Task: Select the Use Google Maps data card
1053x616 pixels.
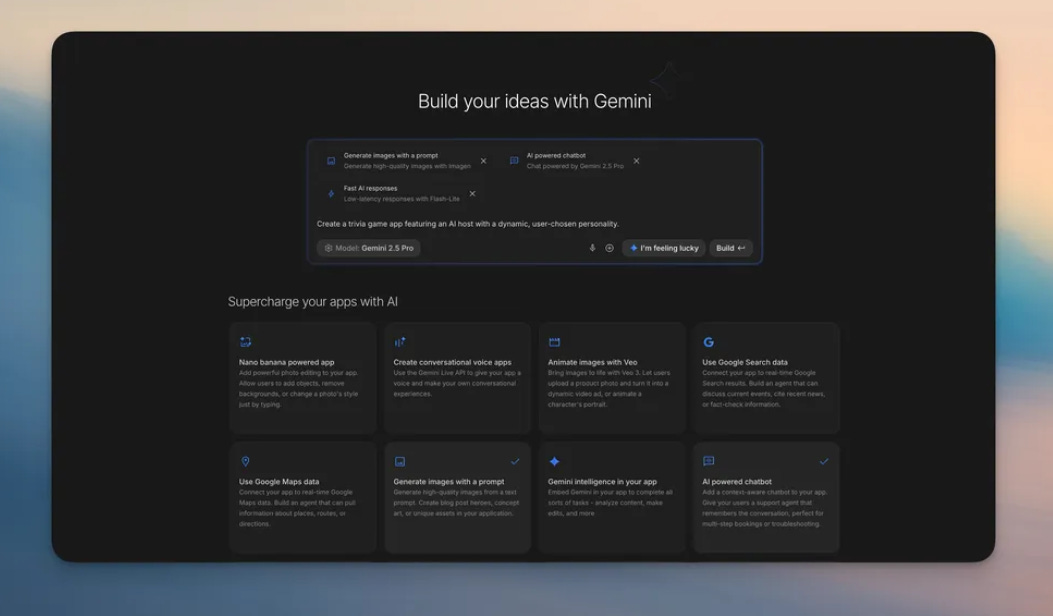Action: (303, 497)
